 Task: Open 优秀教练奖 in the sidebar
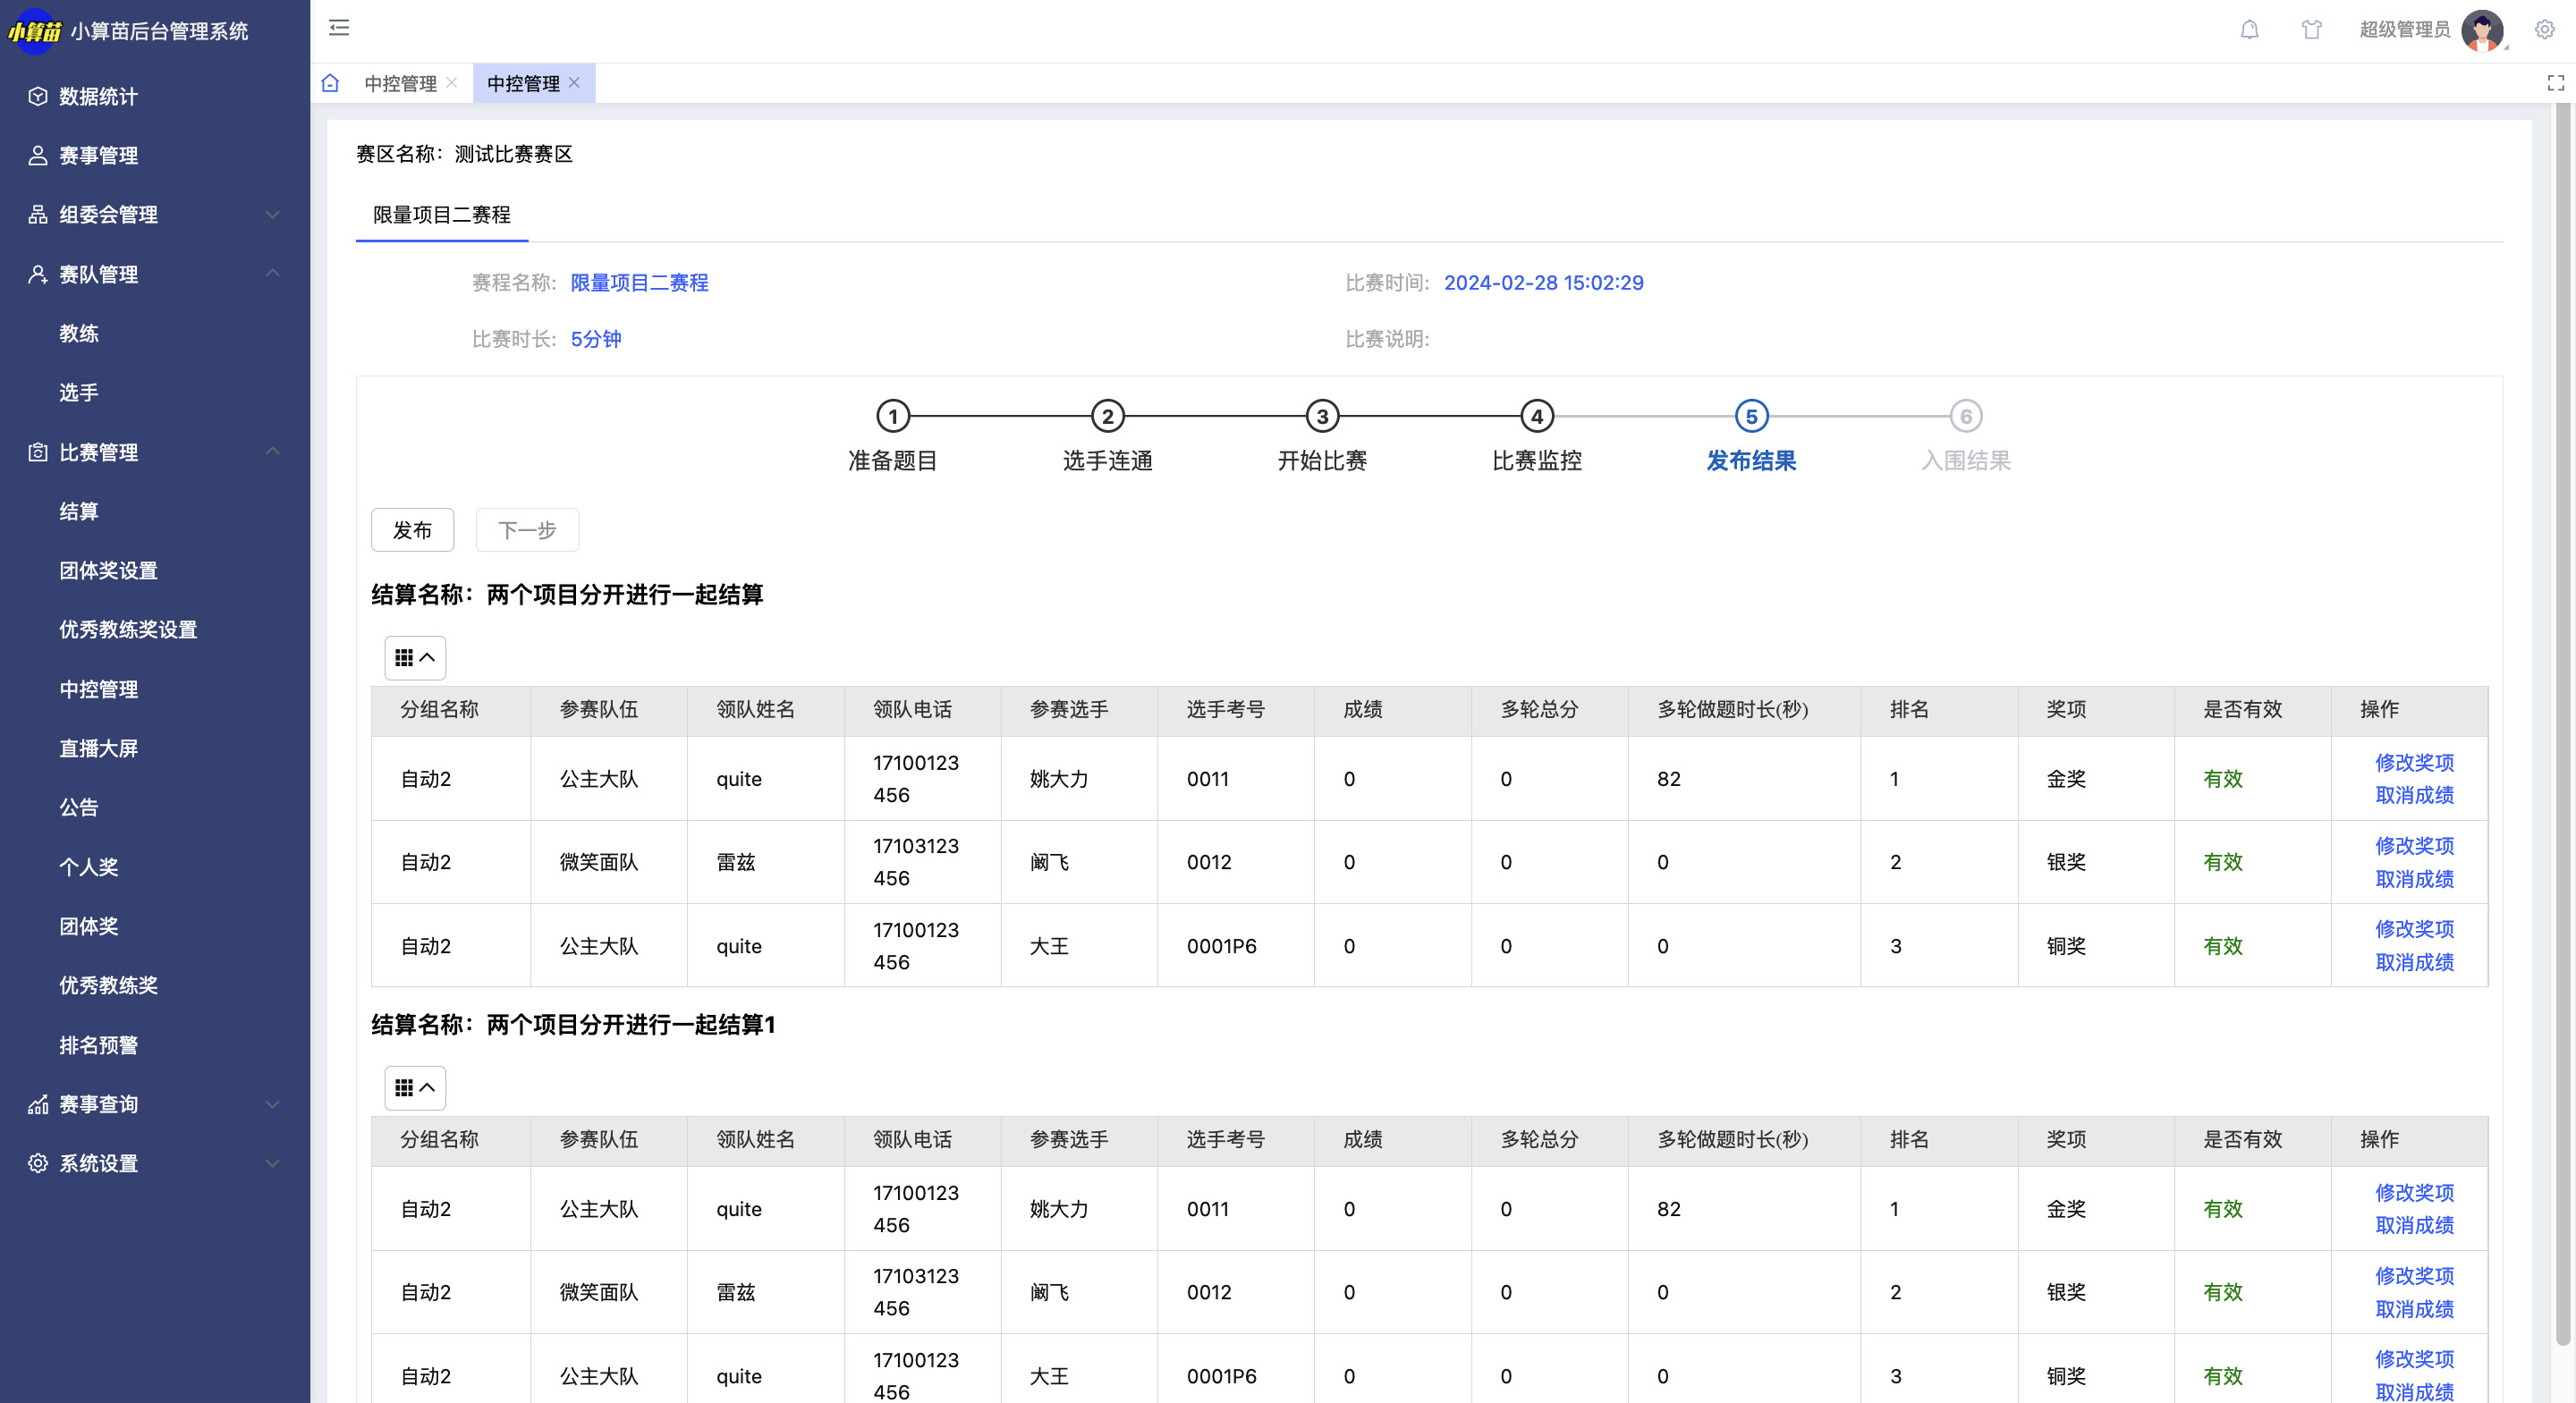155,985
